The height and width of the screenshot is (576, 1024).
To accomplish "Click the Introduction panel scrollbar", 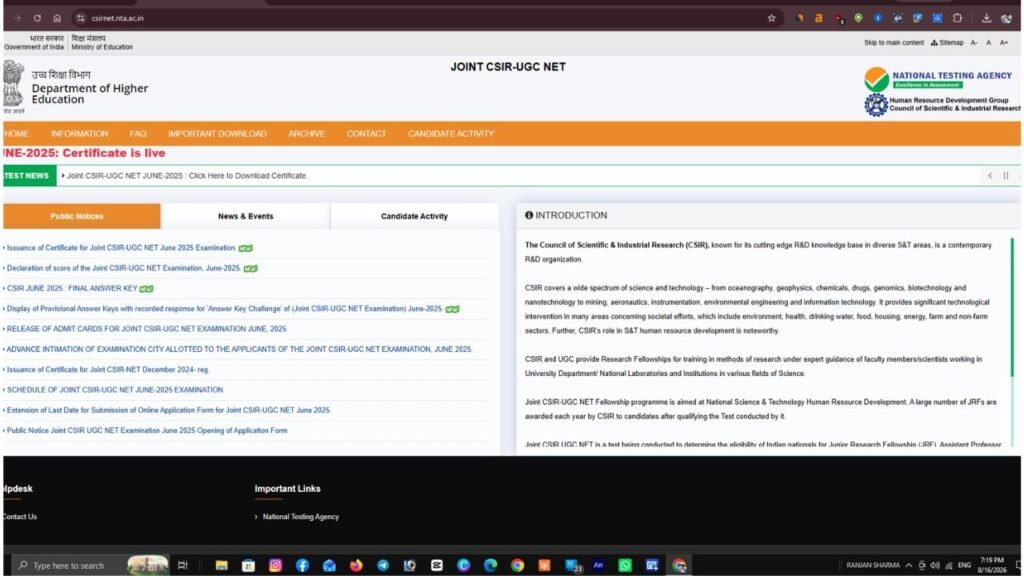I will tap(1012, 307).
